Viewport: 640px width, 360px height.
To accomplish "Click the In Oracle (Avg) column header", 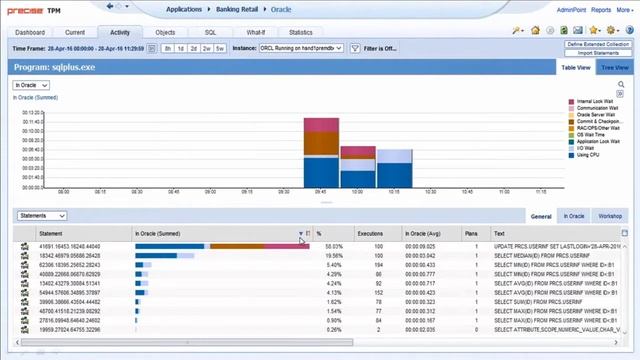I will click(x=431, y=233).
